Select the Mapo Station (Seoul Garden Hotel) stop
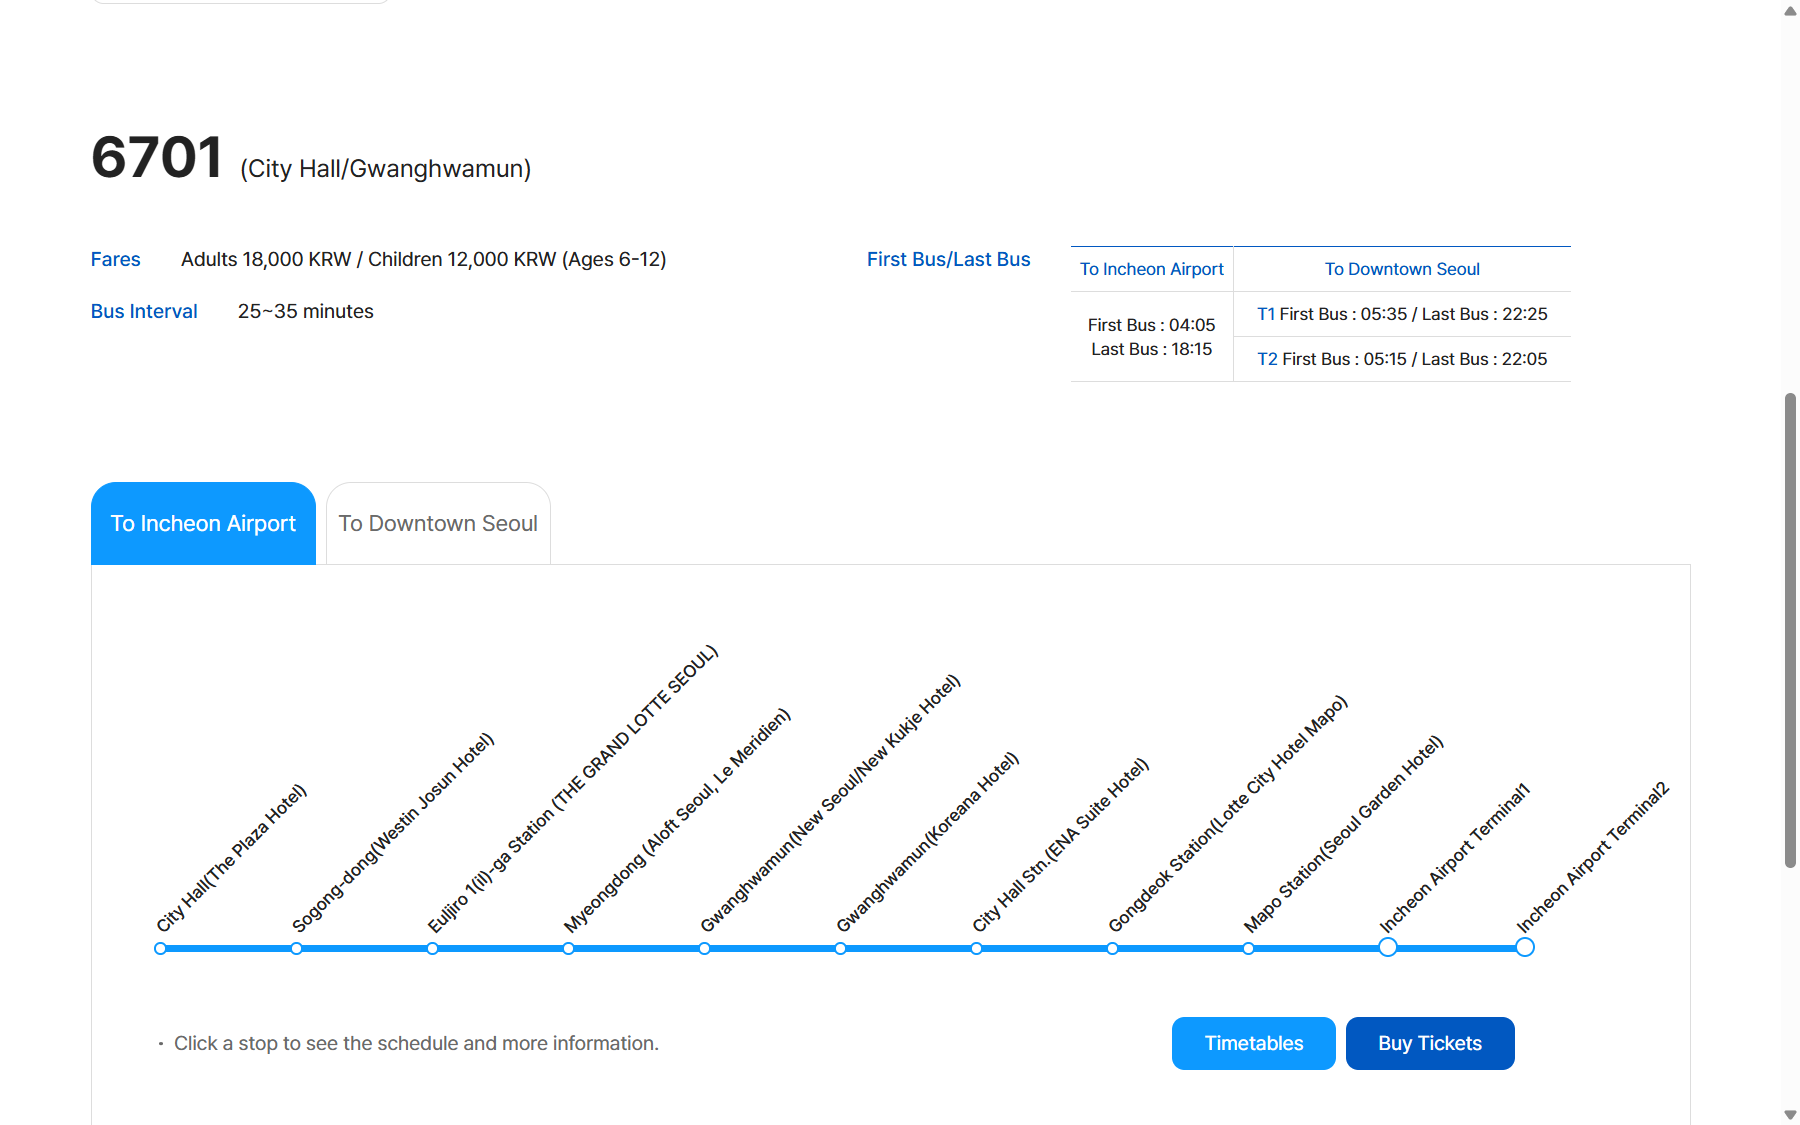Viewport: 1800px width, 1125px height. [1248, 948]
